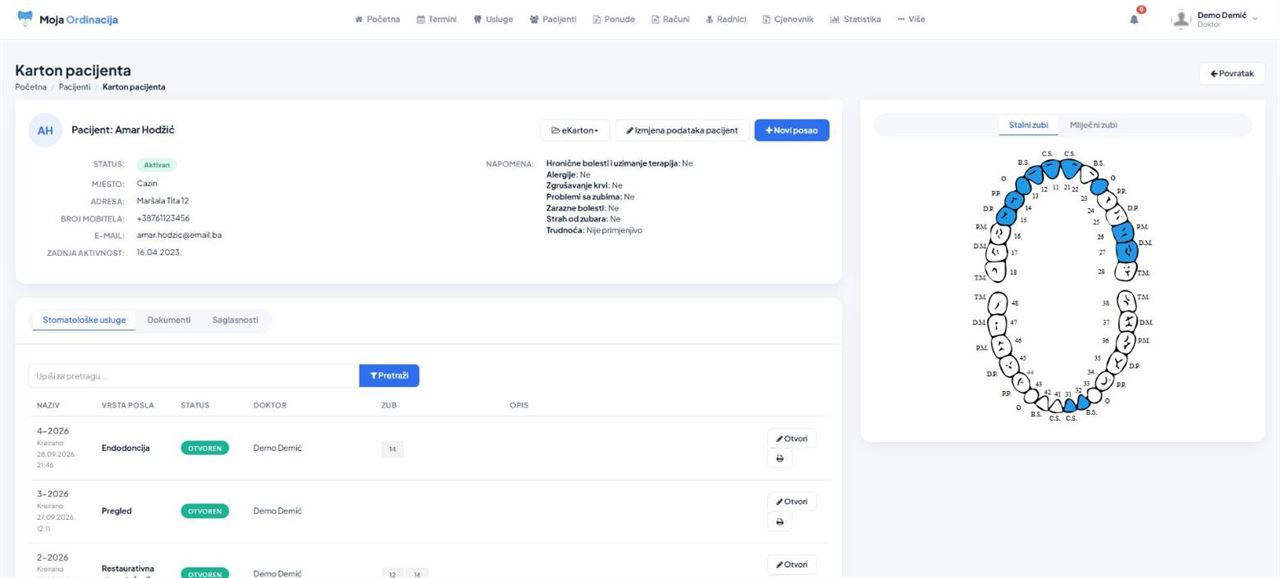Click the Pretraži filter button
The image size is (1280, 578).
click(x=389, y=375)
